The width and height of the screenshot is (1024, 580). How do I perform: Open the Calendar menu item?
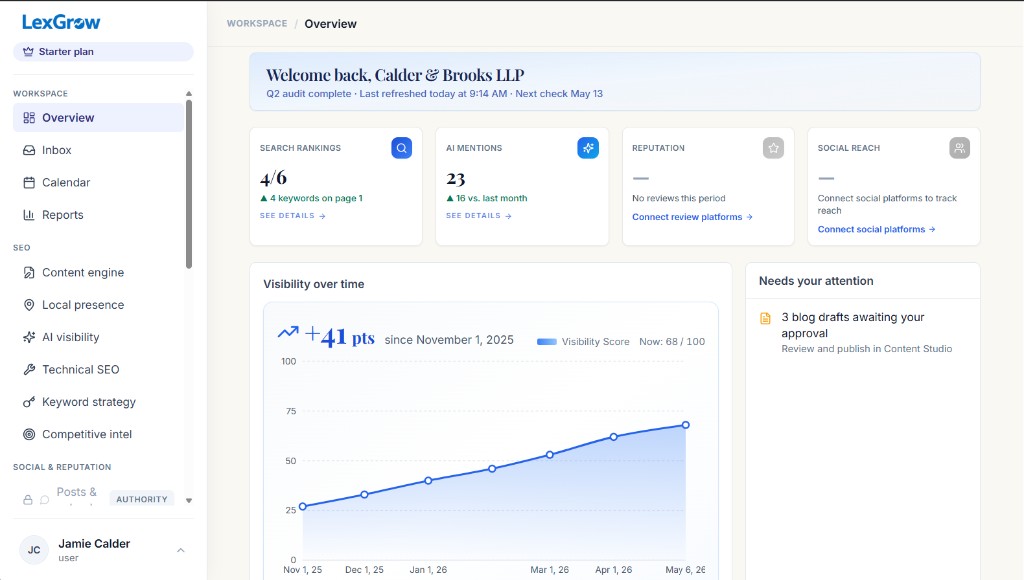click(98, 182)
